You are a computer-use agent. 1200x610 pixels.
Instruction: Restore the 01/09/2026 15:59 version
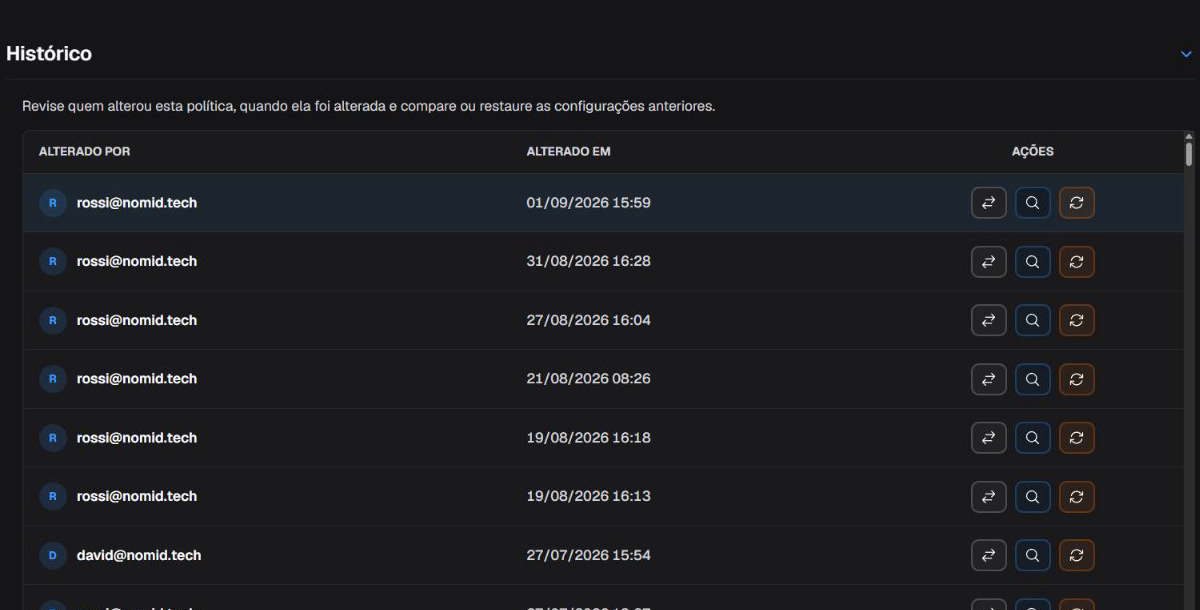click(x=1077, y=203)
